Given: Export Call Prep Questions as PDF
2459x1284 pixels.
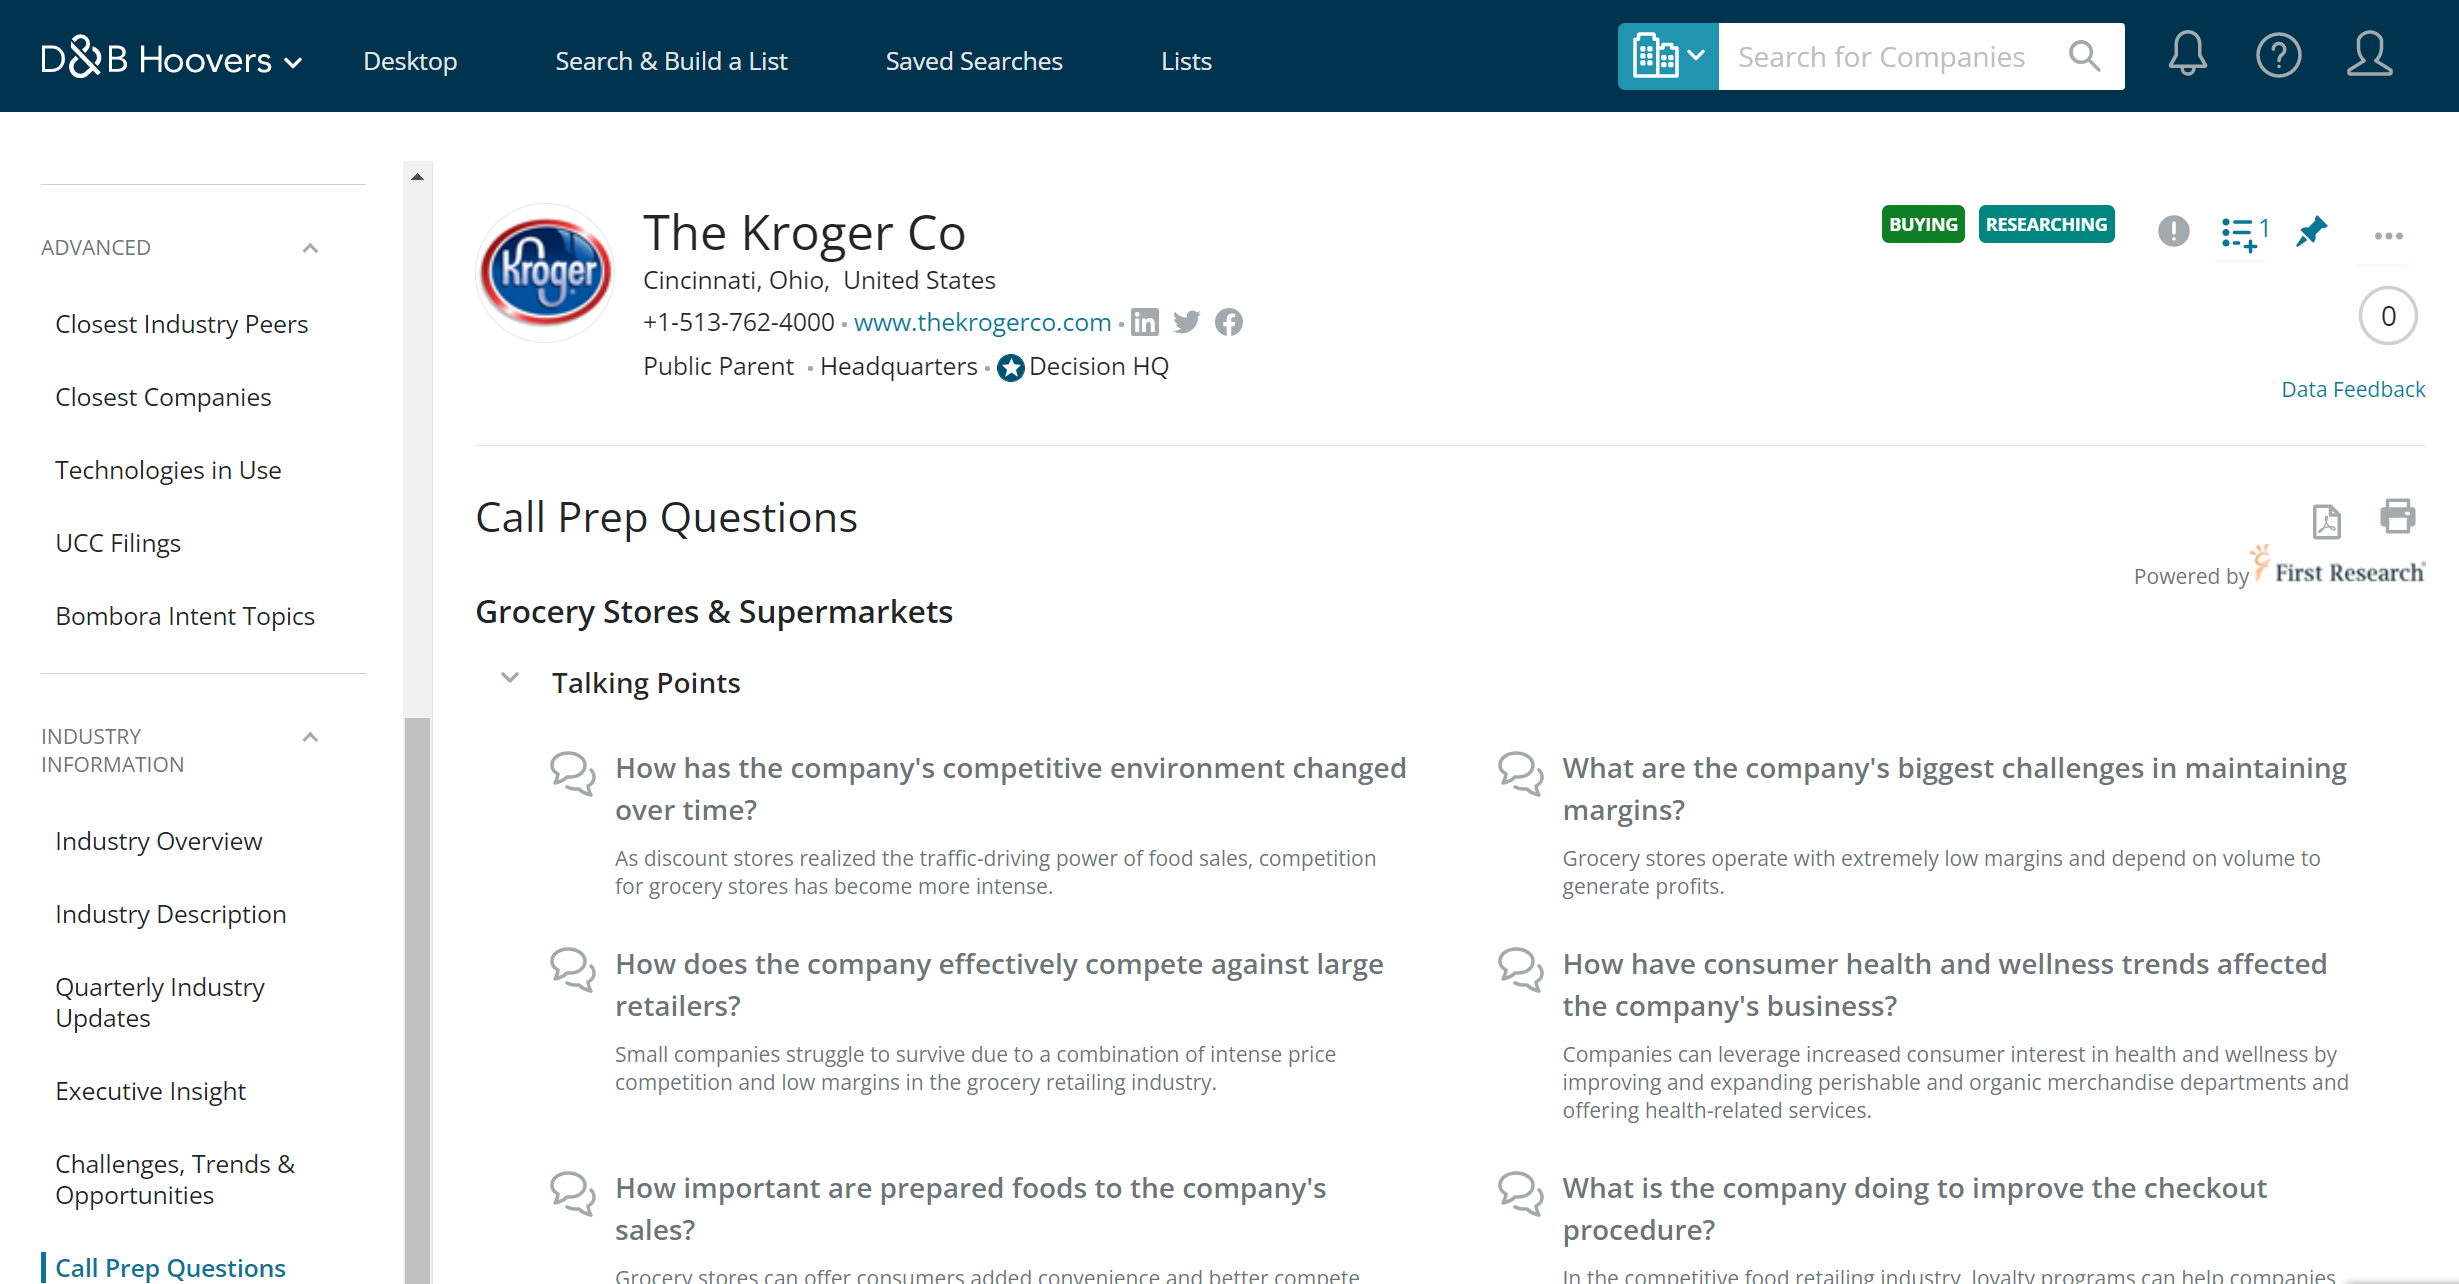Looking at the screenshot, I should tap(2326, 521).
